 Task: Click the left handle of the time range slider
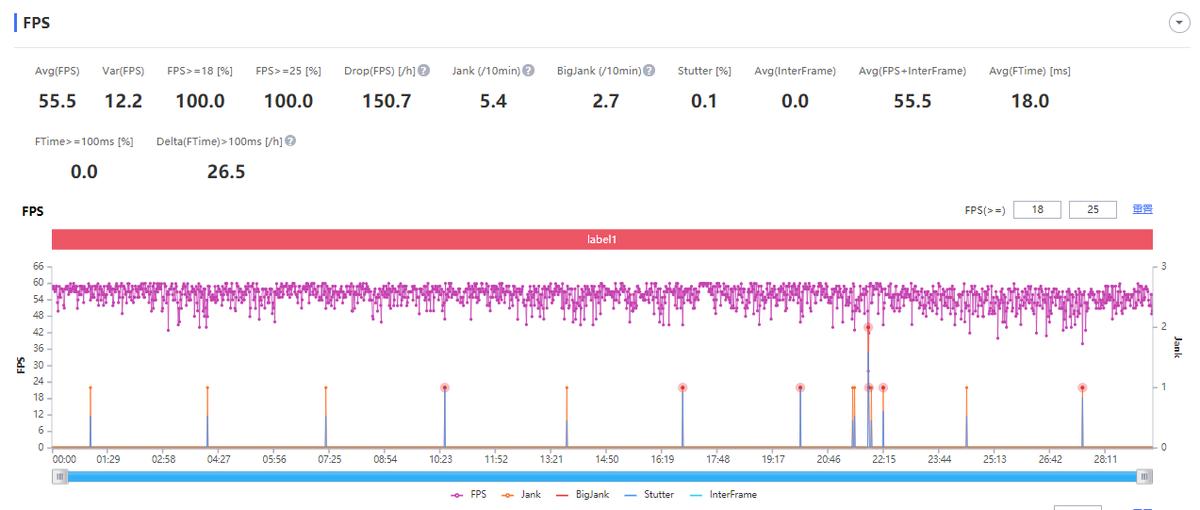tap(61, 477)
